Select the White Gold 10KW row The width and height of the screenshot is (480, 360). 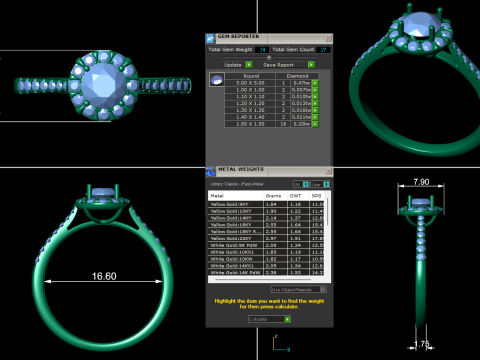click(266, 259)
